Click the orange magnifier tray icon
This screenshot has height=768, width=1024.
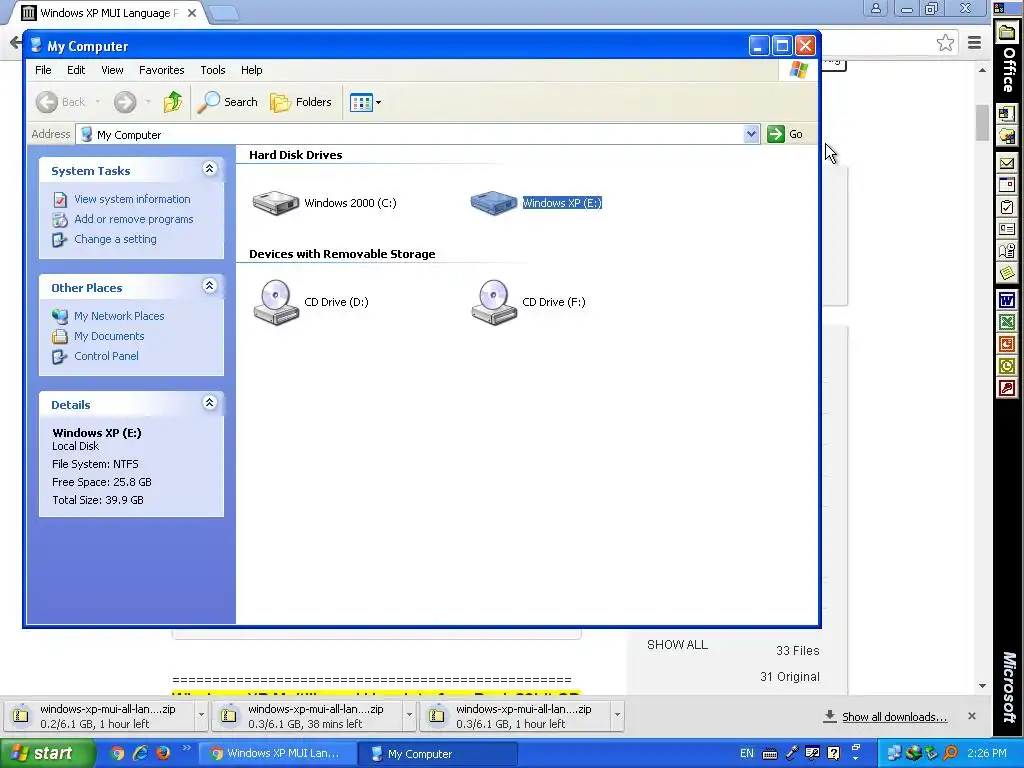951,753
